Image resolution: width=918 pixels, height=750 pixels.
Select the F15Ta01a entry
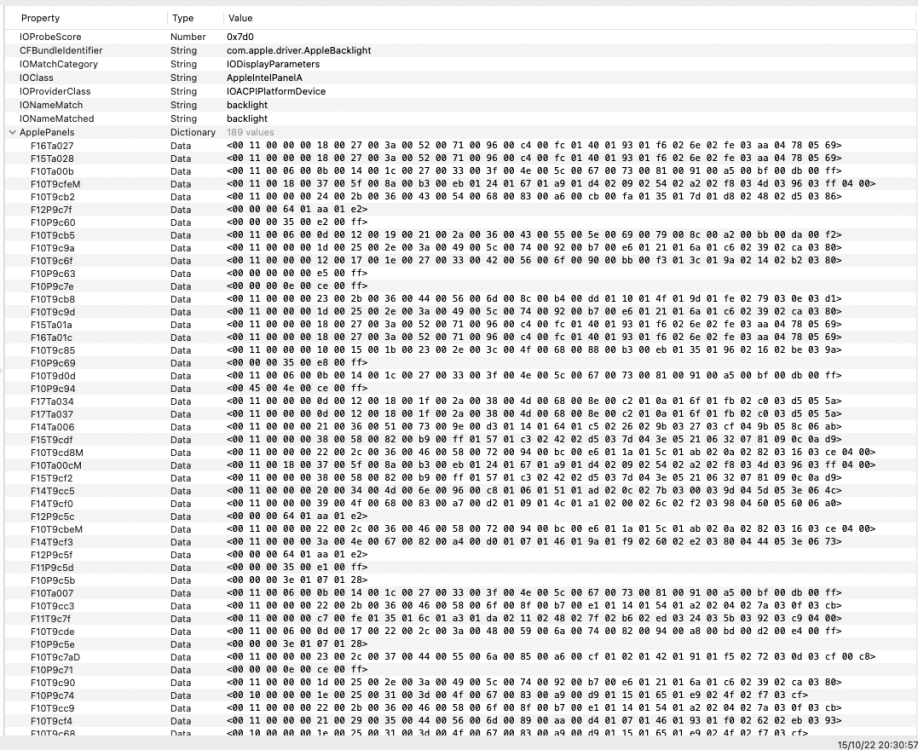click(52, 325)
